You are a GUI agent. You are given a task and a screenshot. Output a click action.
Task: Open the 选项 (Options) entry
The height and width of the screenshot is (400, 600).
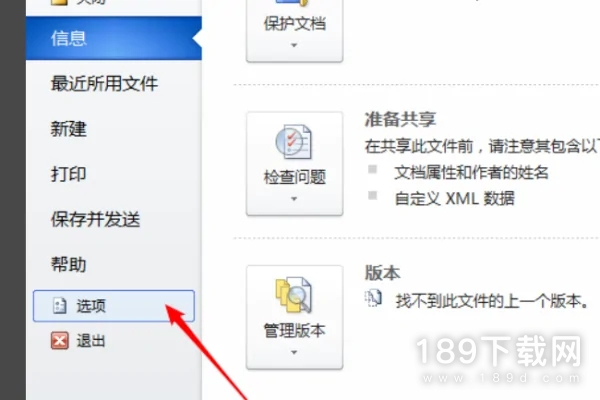point(114,306)
